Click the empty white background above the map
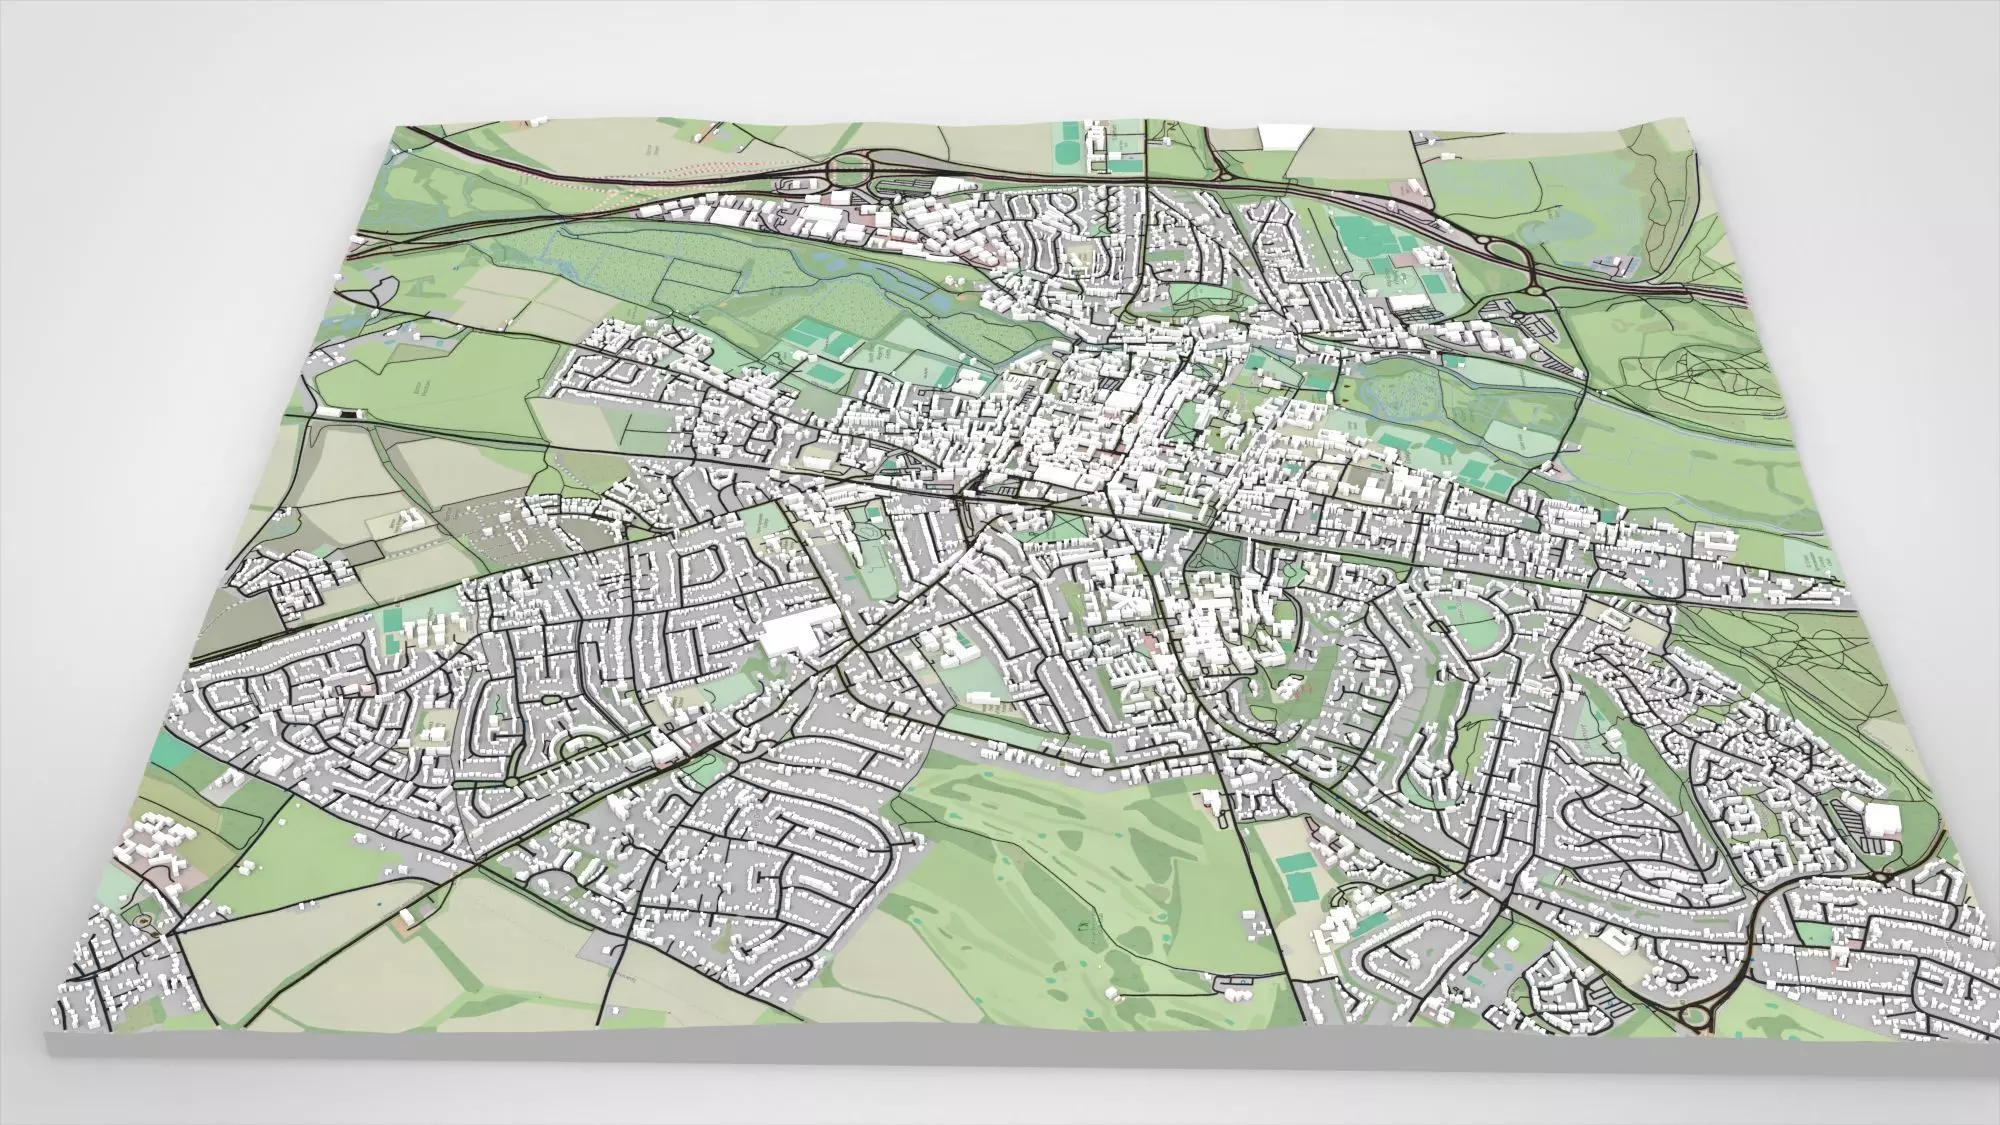This screenshot has height=1125, width=2000. click(x=1000, y=50)
